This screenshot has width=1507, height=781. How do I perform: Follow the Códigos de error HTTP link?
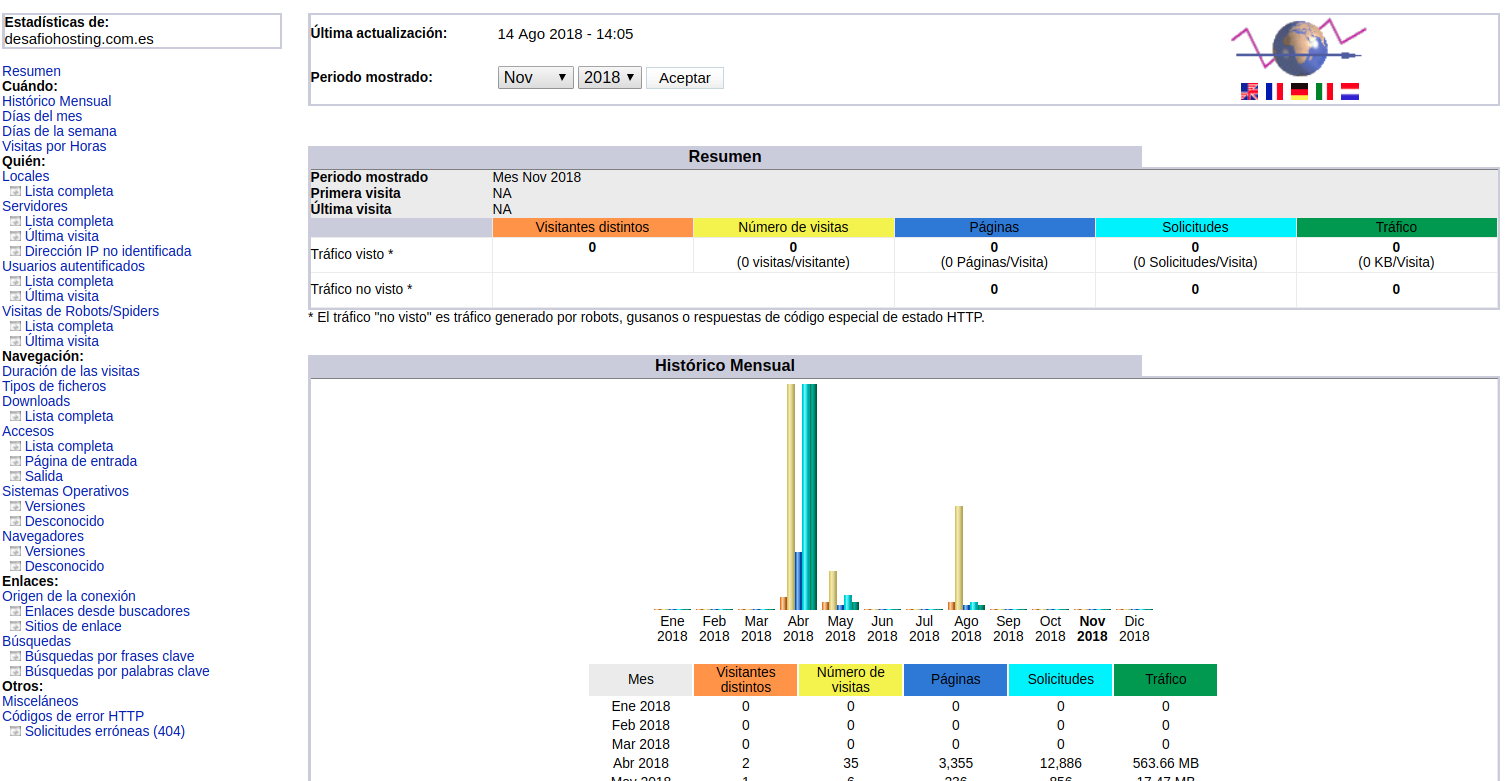pyautogui.click(x=73, y=716)
